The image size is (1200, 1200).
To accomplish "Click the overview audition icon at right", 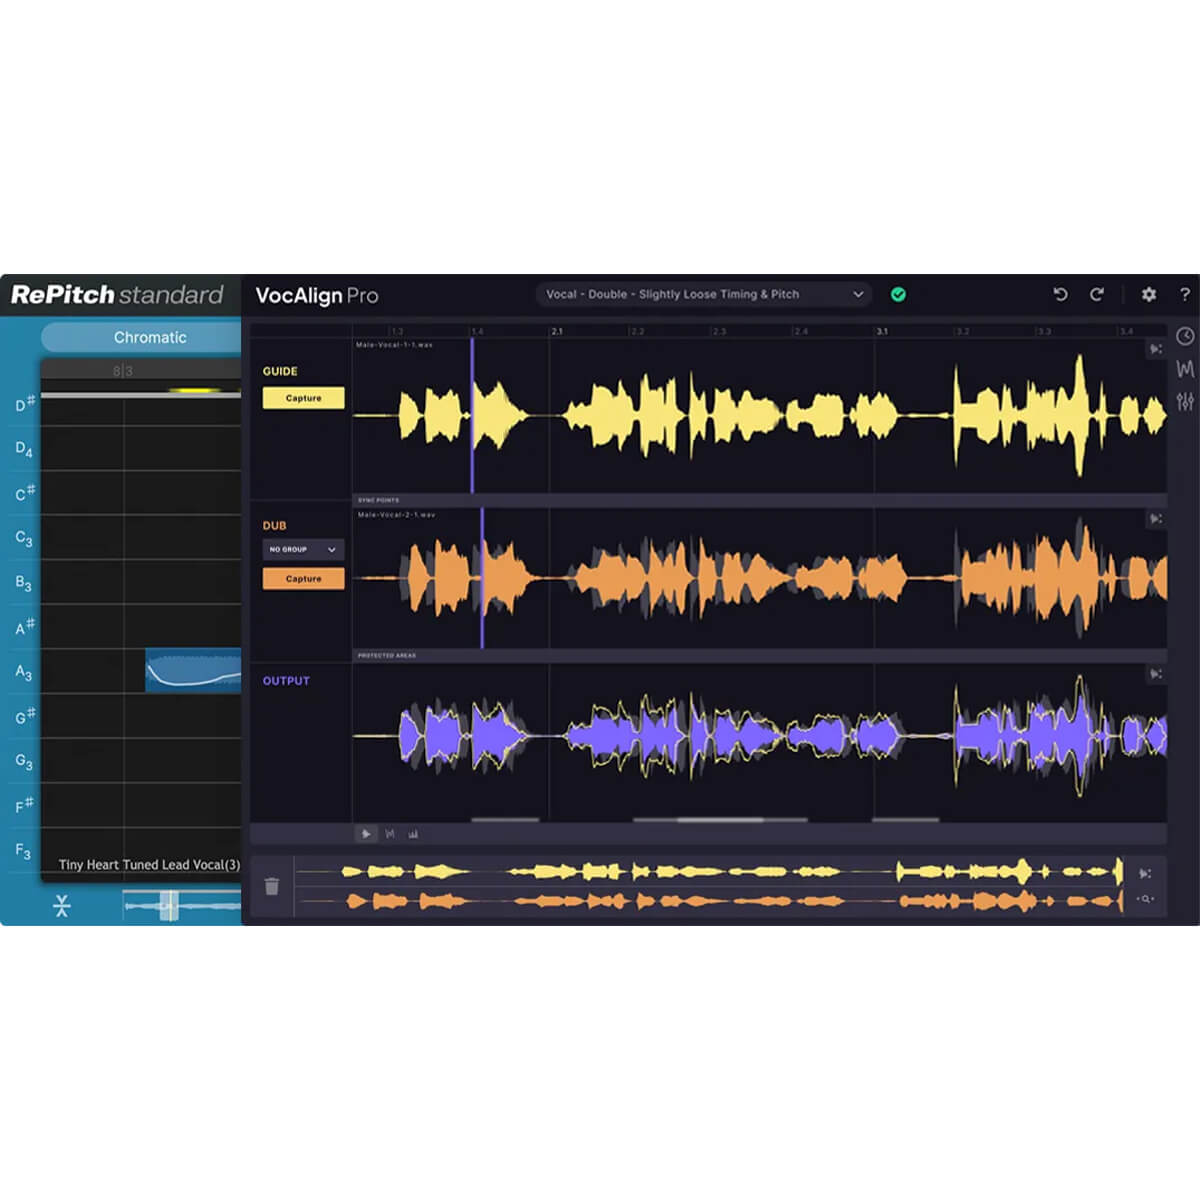I will tap(1145, 874).
